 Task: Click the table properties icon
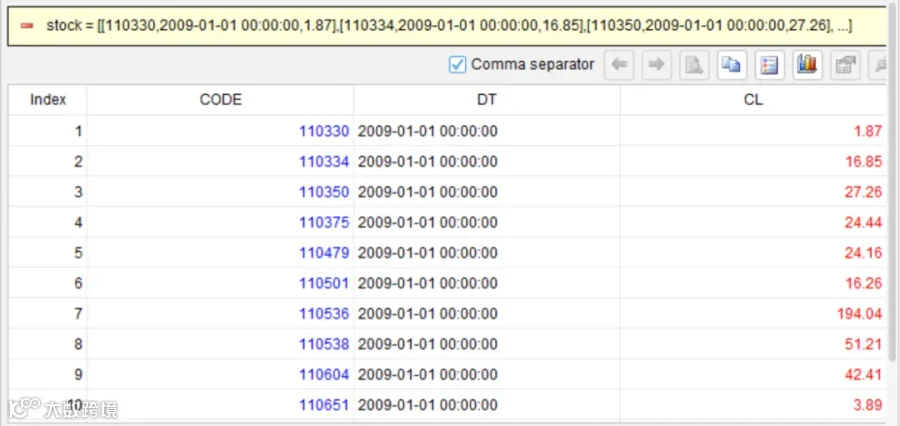click(x=845, y=65)
